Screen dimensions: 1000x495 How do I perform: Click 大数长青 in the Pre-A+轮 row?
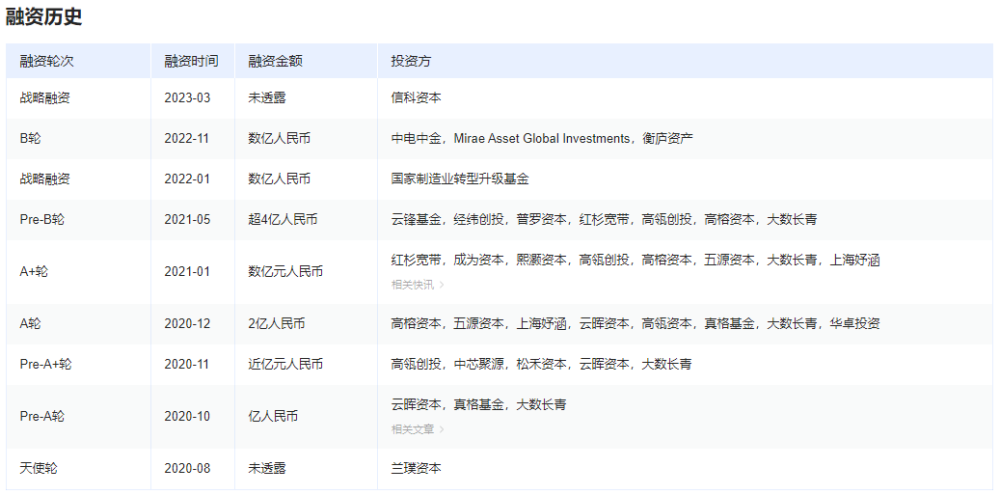coord(666,364)
